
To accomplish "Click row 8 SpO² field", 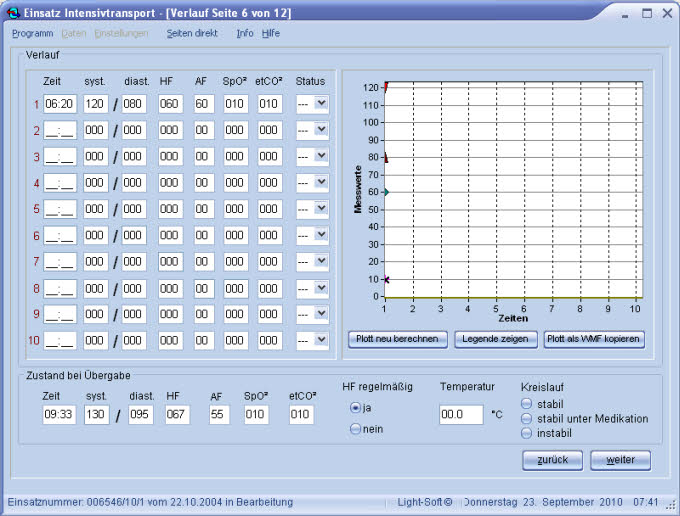I will pyautogui.click(x=235, y=289).
